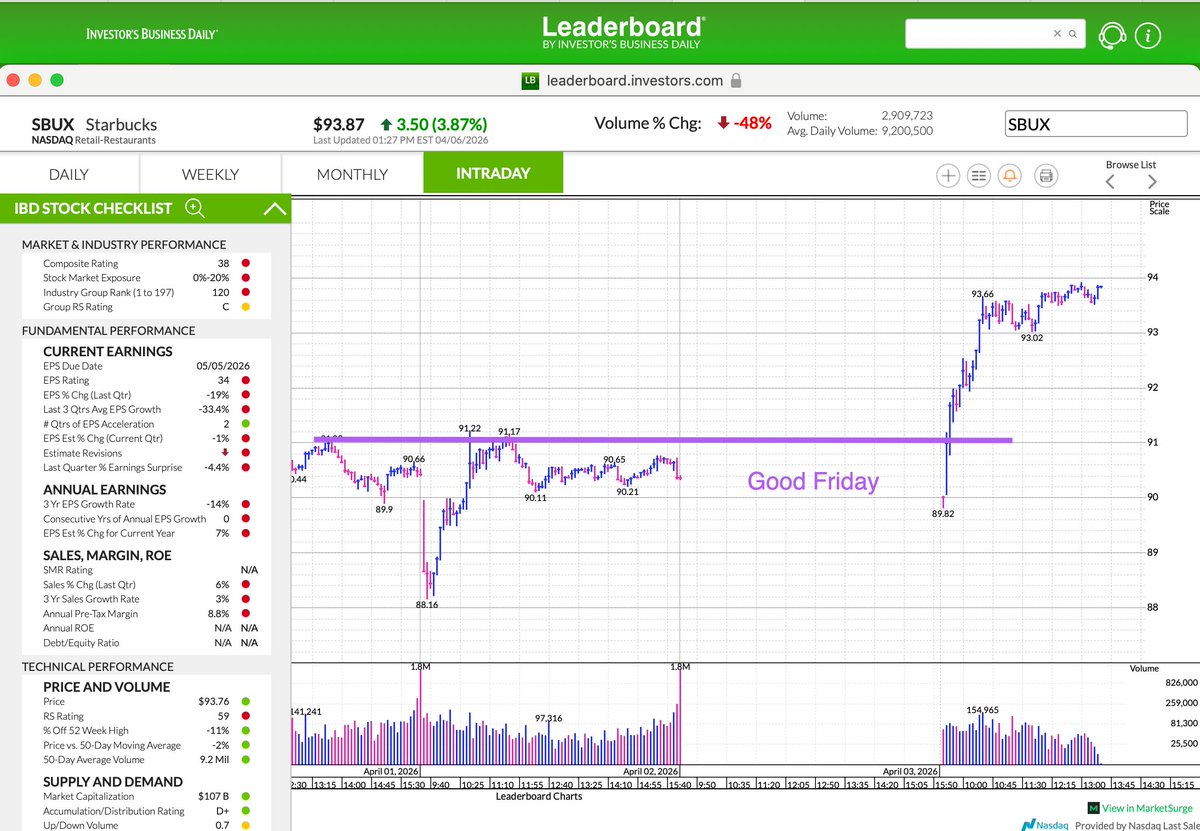Click the Market Capitalization row
This screenshot has height=831, width=1200.
click(x=145, y=796)
